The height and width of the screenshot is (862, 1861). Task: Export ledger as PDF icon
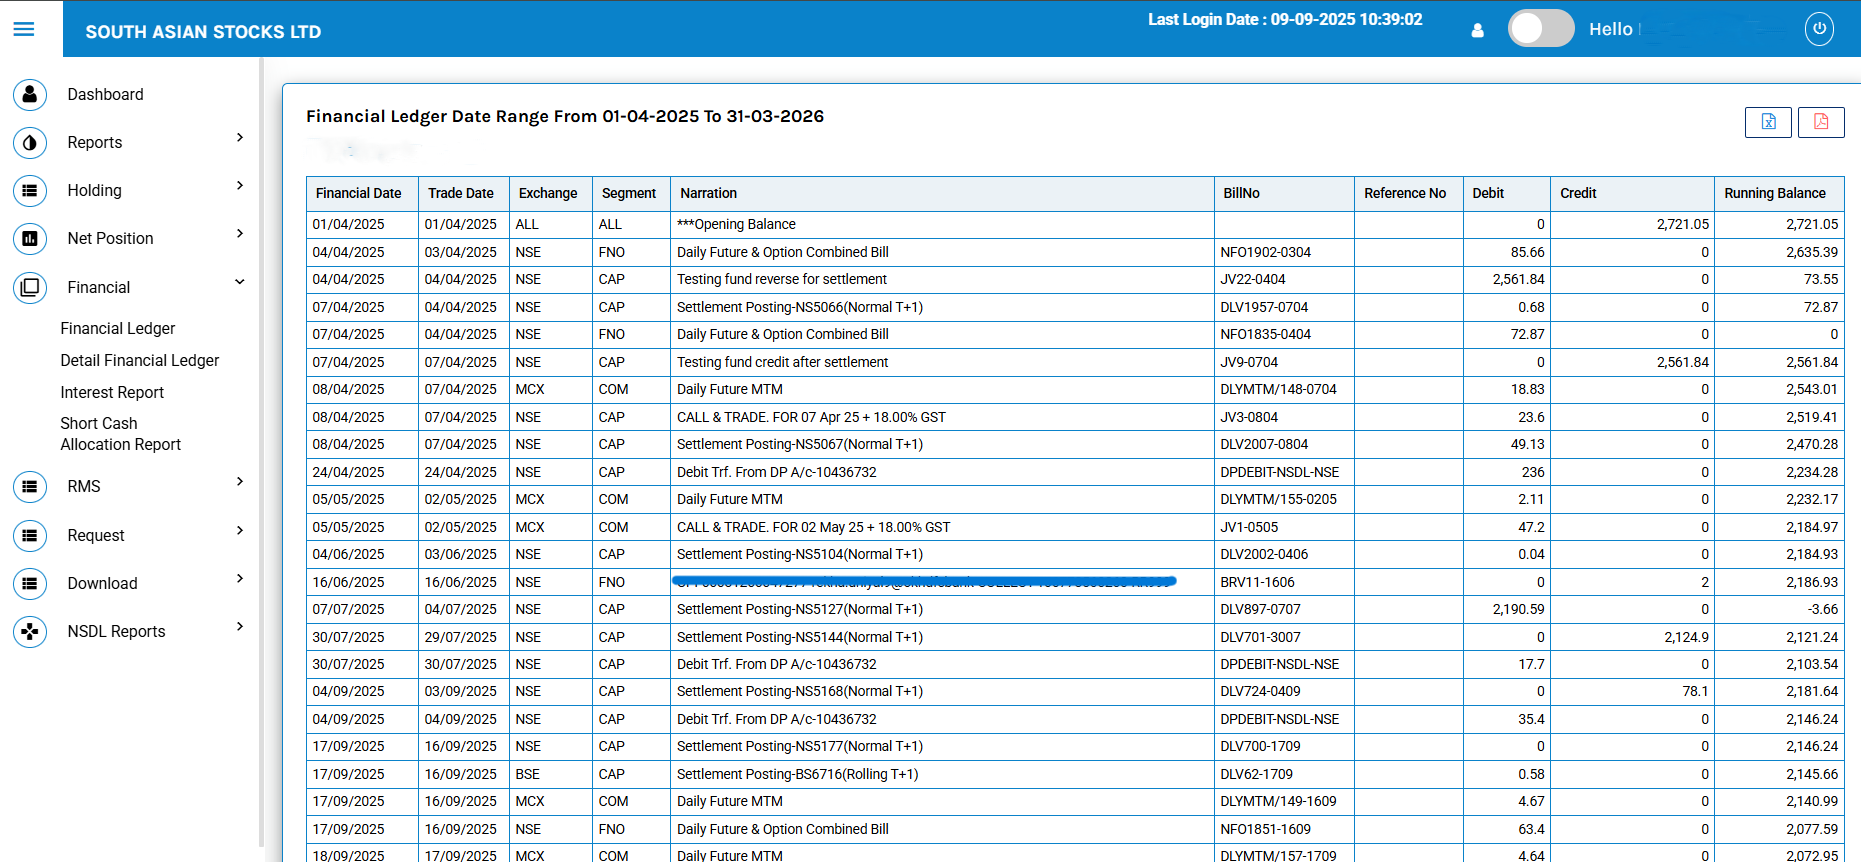[x=1820, y=122]
